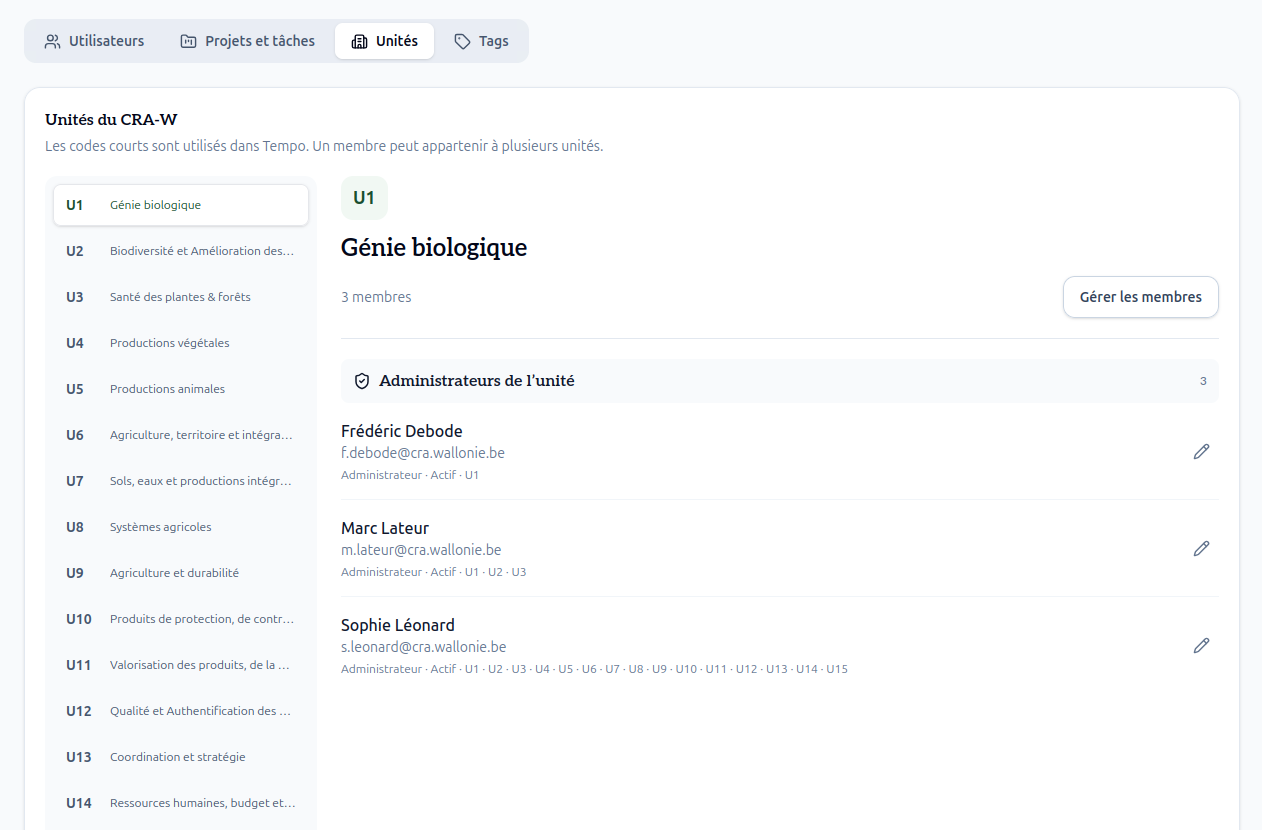Switch to the Utilisateurs tab
The width and height of the screenshot is (1262, 830).
pos(94,41)
